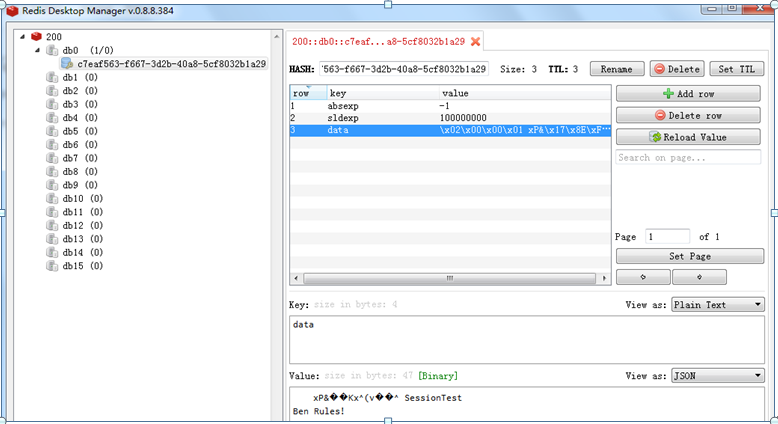Screen dimensions: 778x424
Task: Click the db2 database icon
Action: 52,90
